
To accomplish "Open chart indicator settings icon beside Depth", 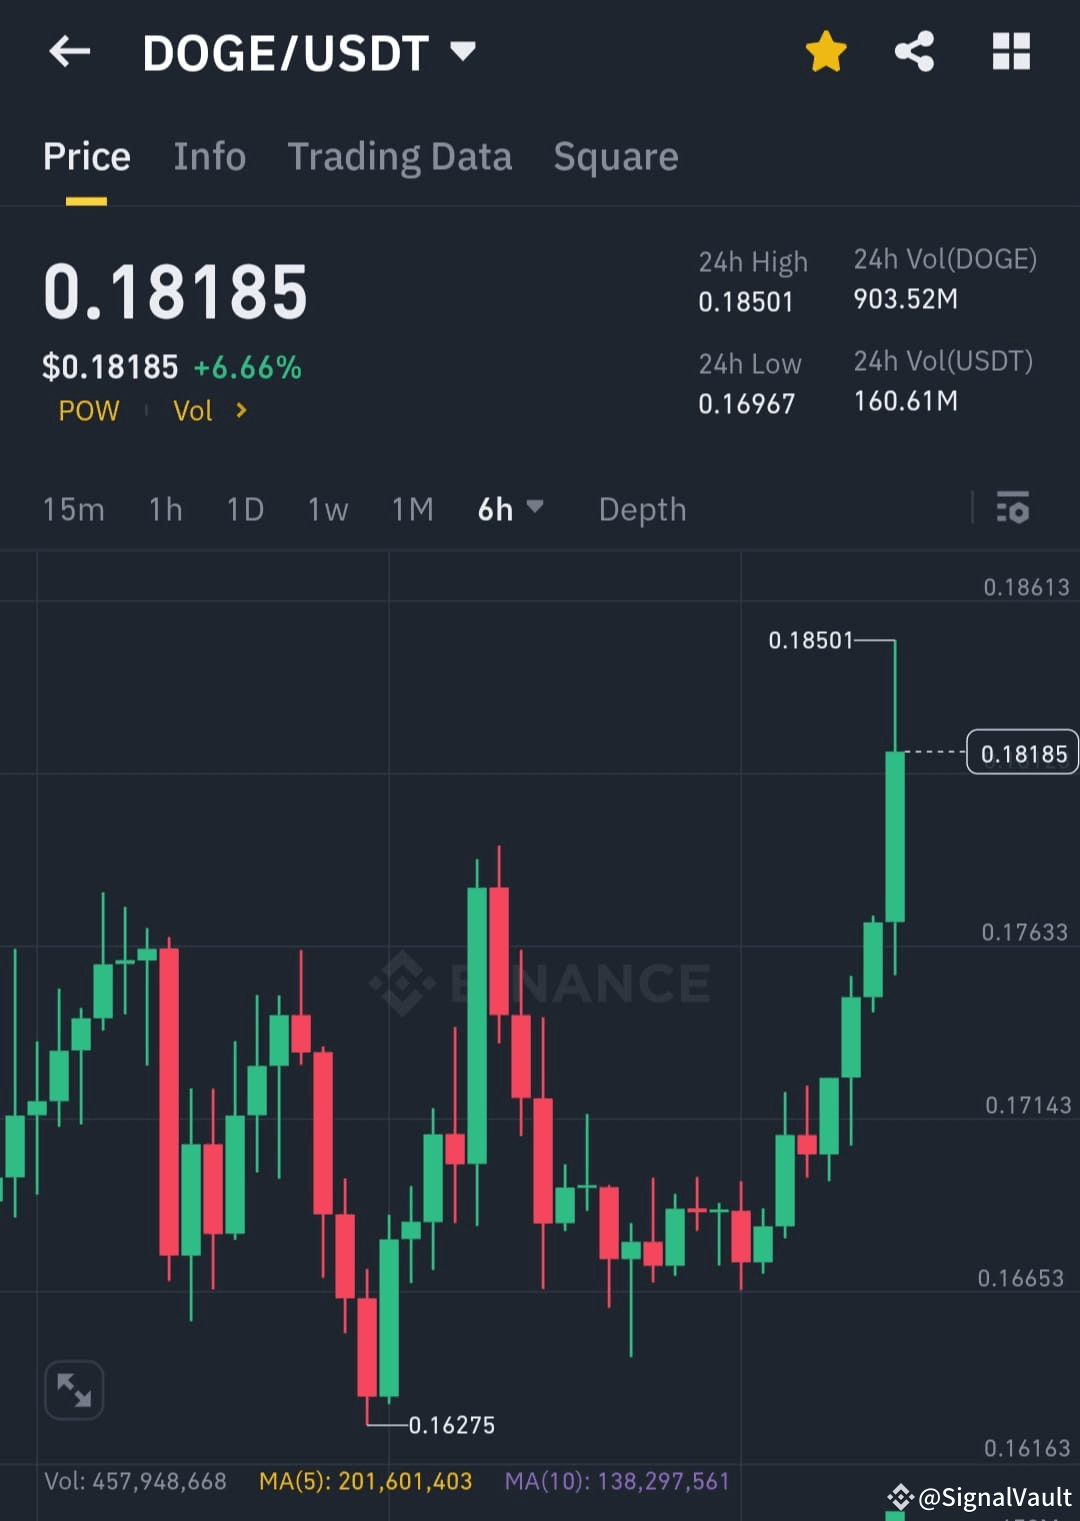I will [1014, 509].
